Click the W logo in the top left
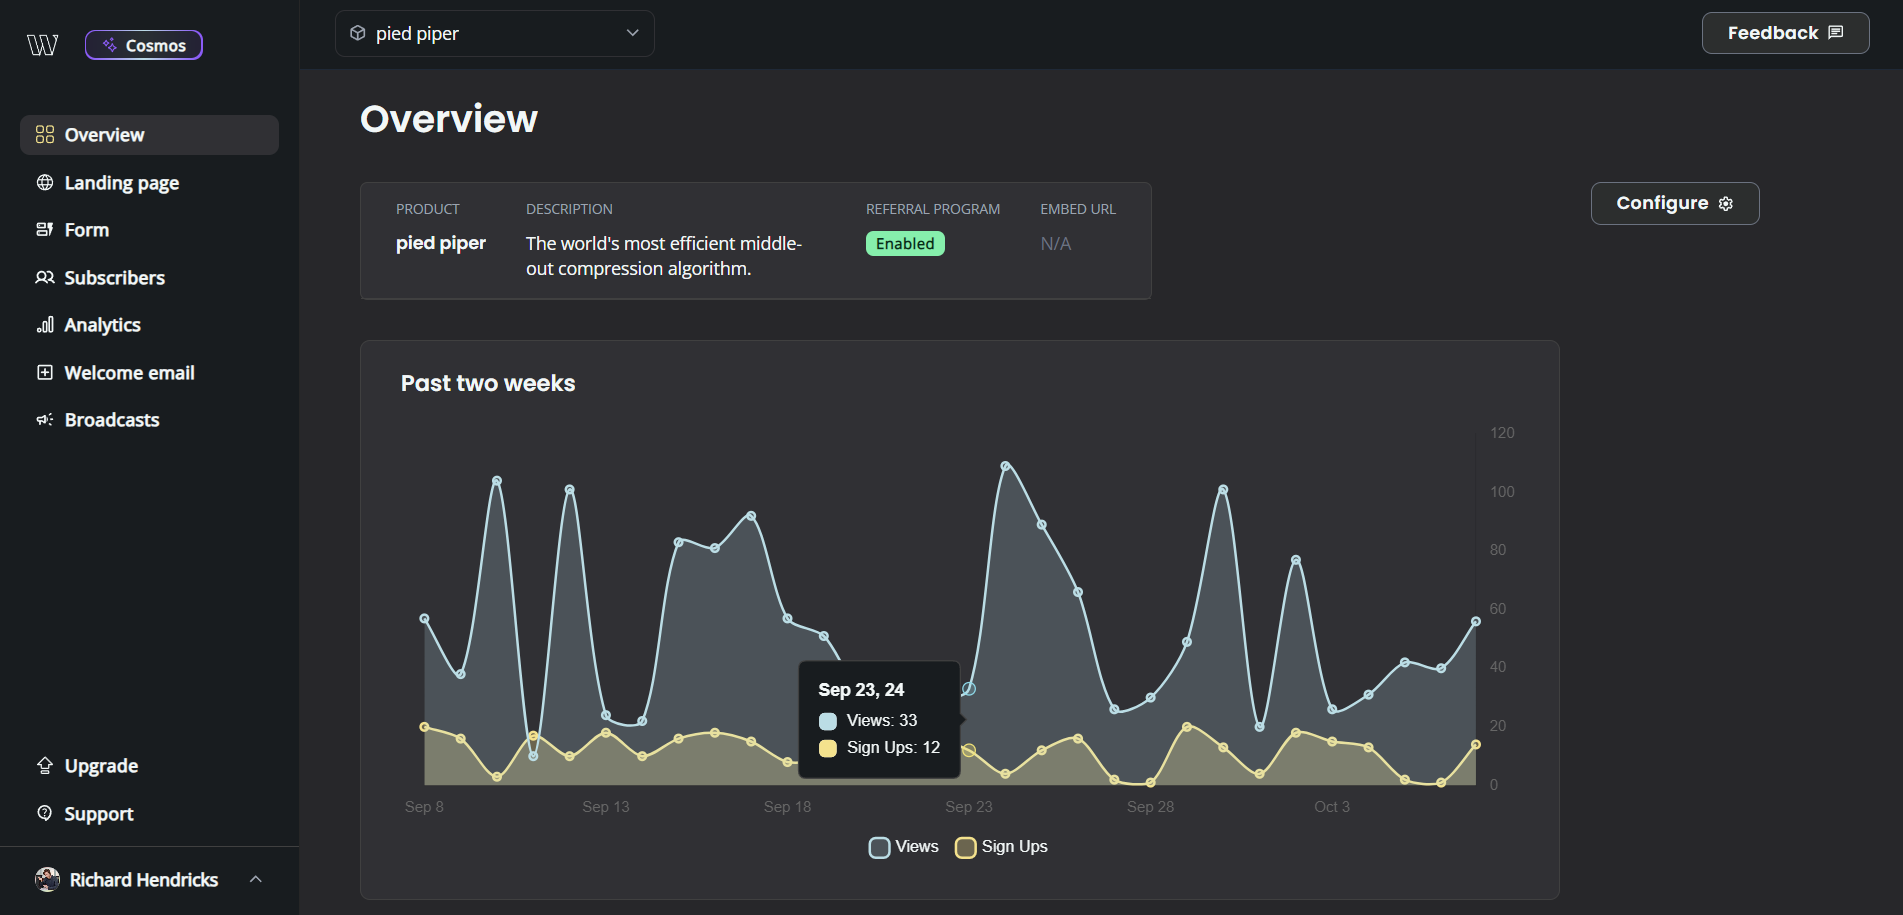 (42, 44)
